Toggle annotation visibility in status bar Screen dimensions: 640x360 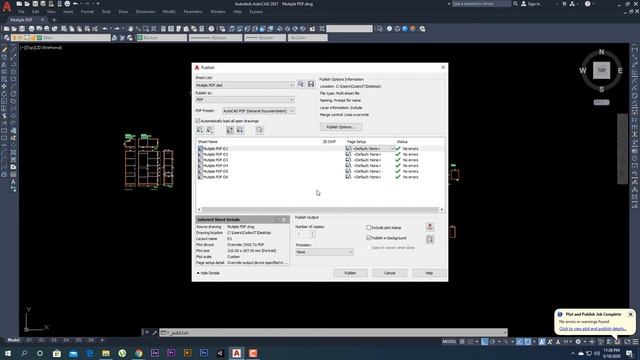pos(542,342)
